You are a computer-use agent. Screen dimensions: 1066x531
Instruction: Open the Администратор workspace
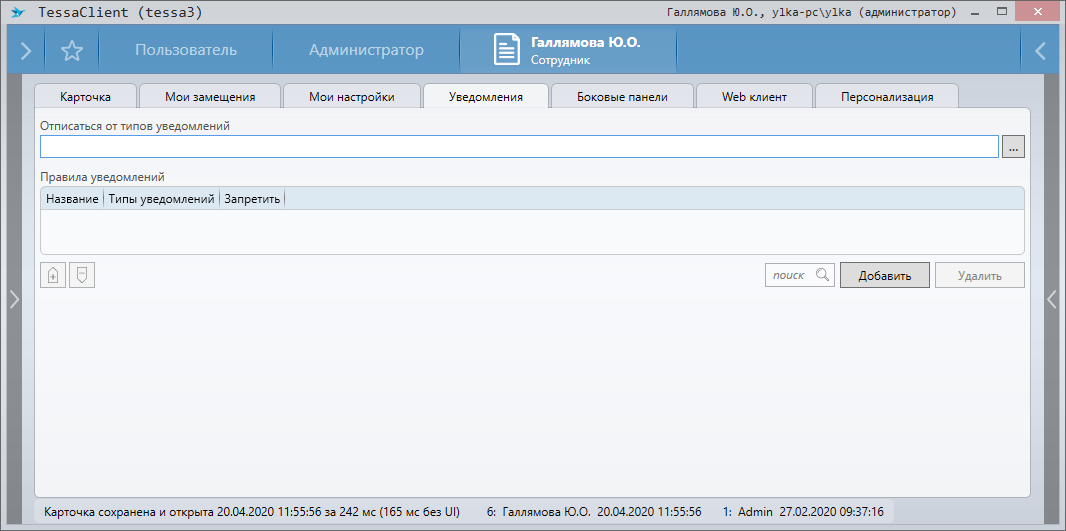366,50
